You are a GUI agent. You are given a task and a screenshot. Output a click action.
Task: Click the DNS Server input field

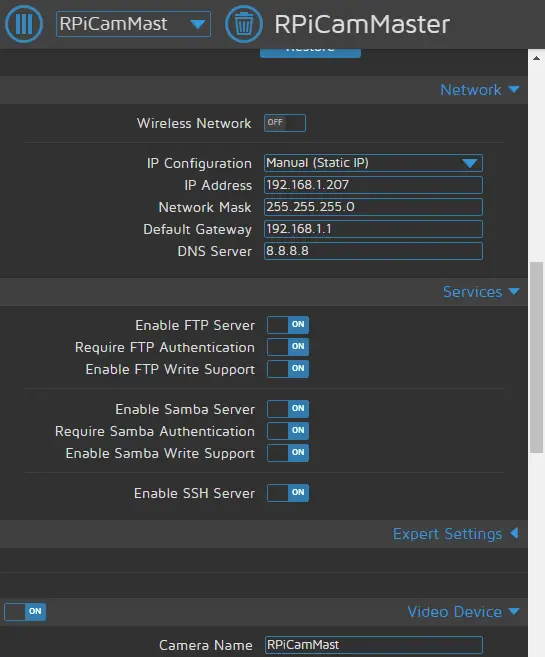click(x=373, y=251)
